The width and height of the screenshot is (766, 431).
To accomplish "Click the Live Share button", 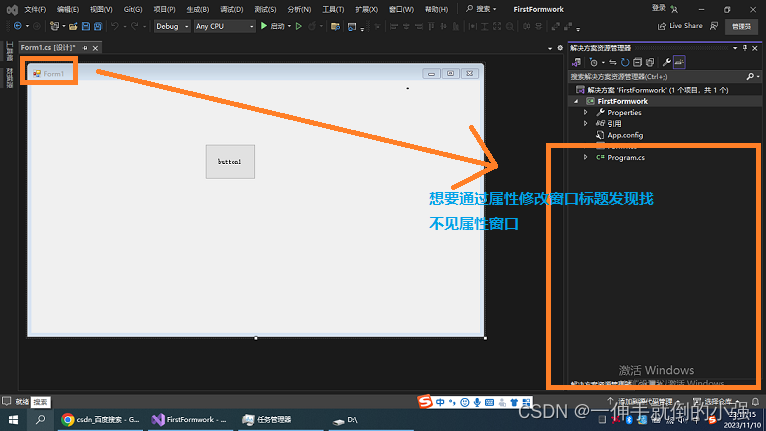I will tap(680, 26).
